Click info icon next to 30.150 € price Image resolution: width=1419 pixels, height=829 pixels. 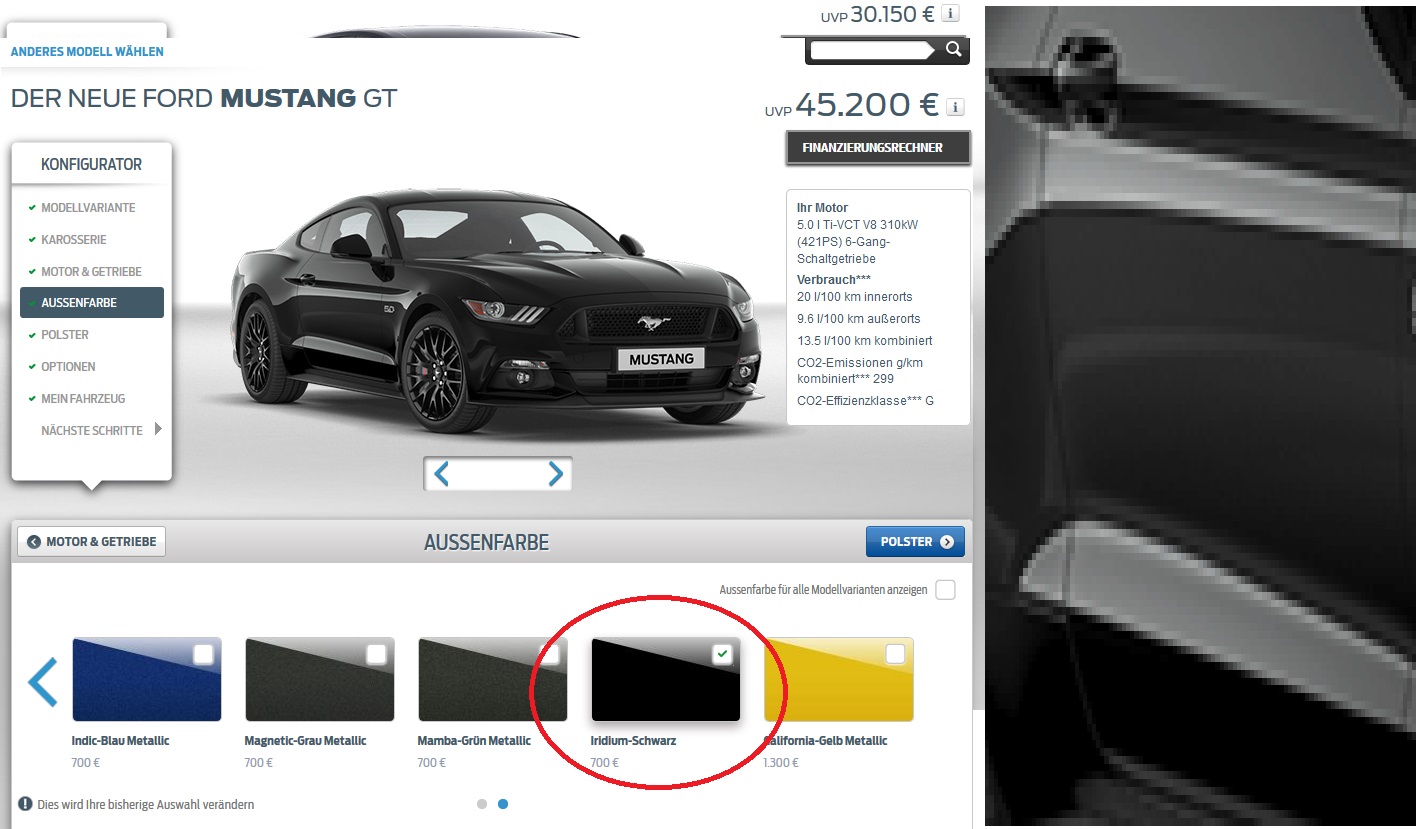pos(951,13)
